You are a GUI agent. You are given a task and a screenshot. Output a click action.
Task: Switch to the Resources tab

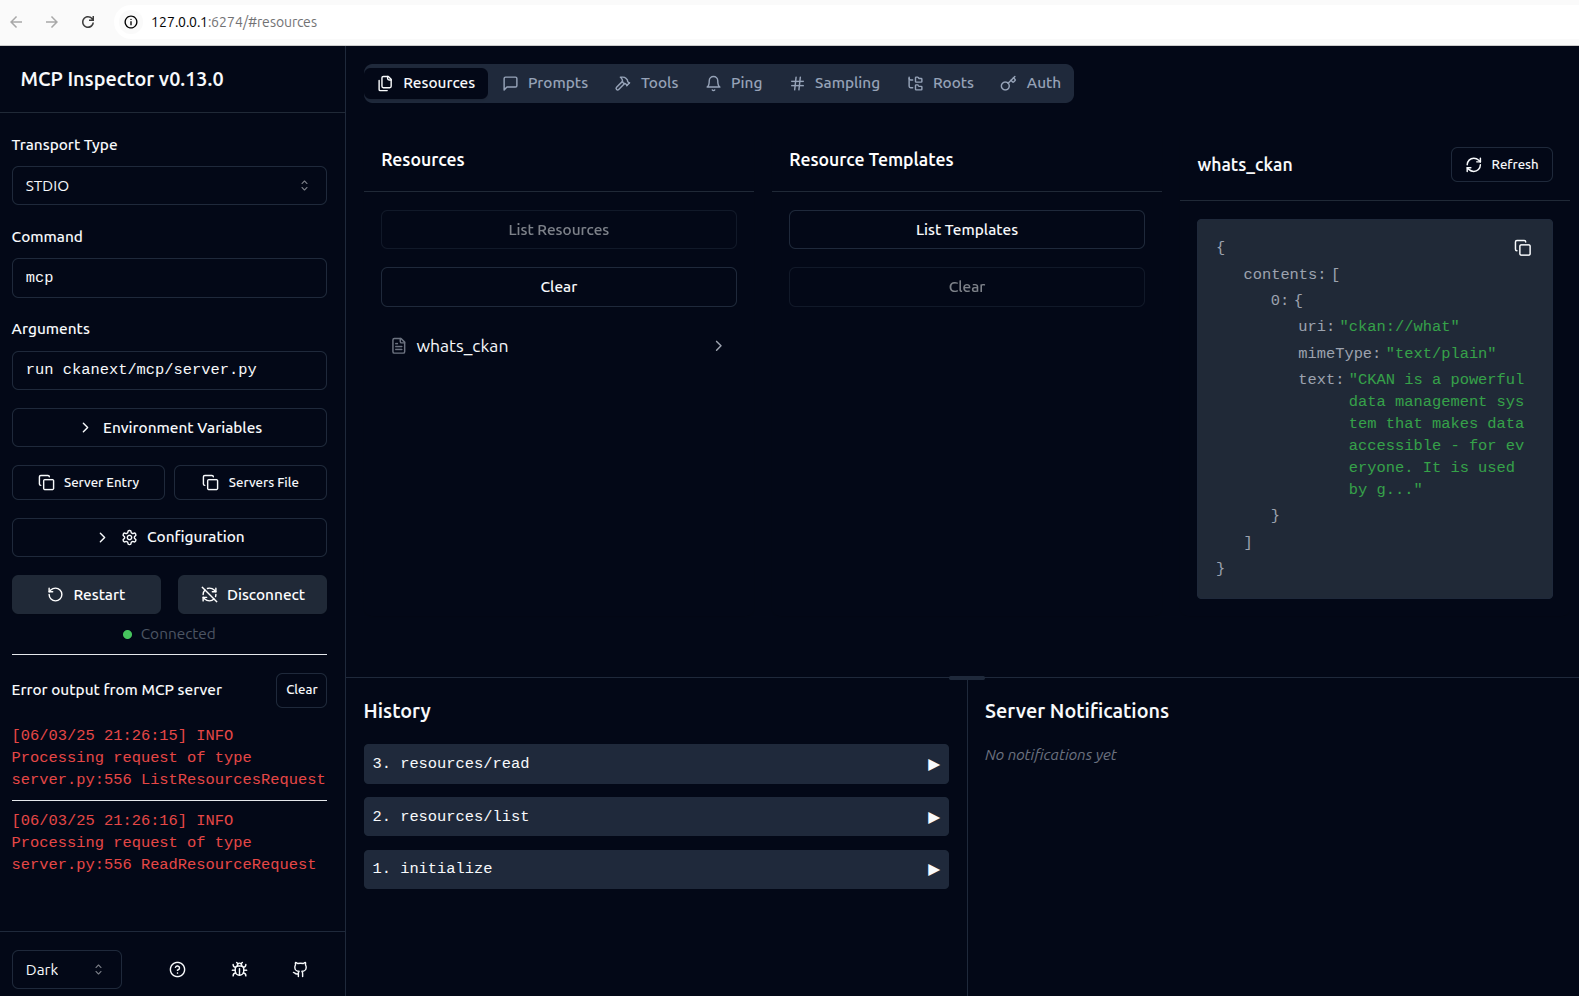coord(427,83)
